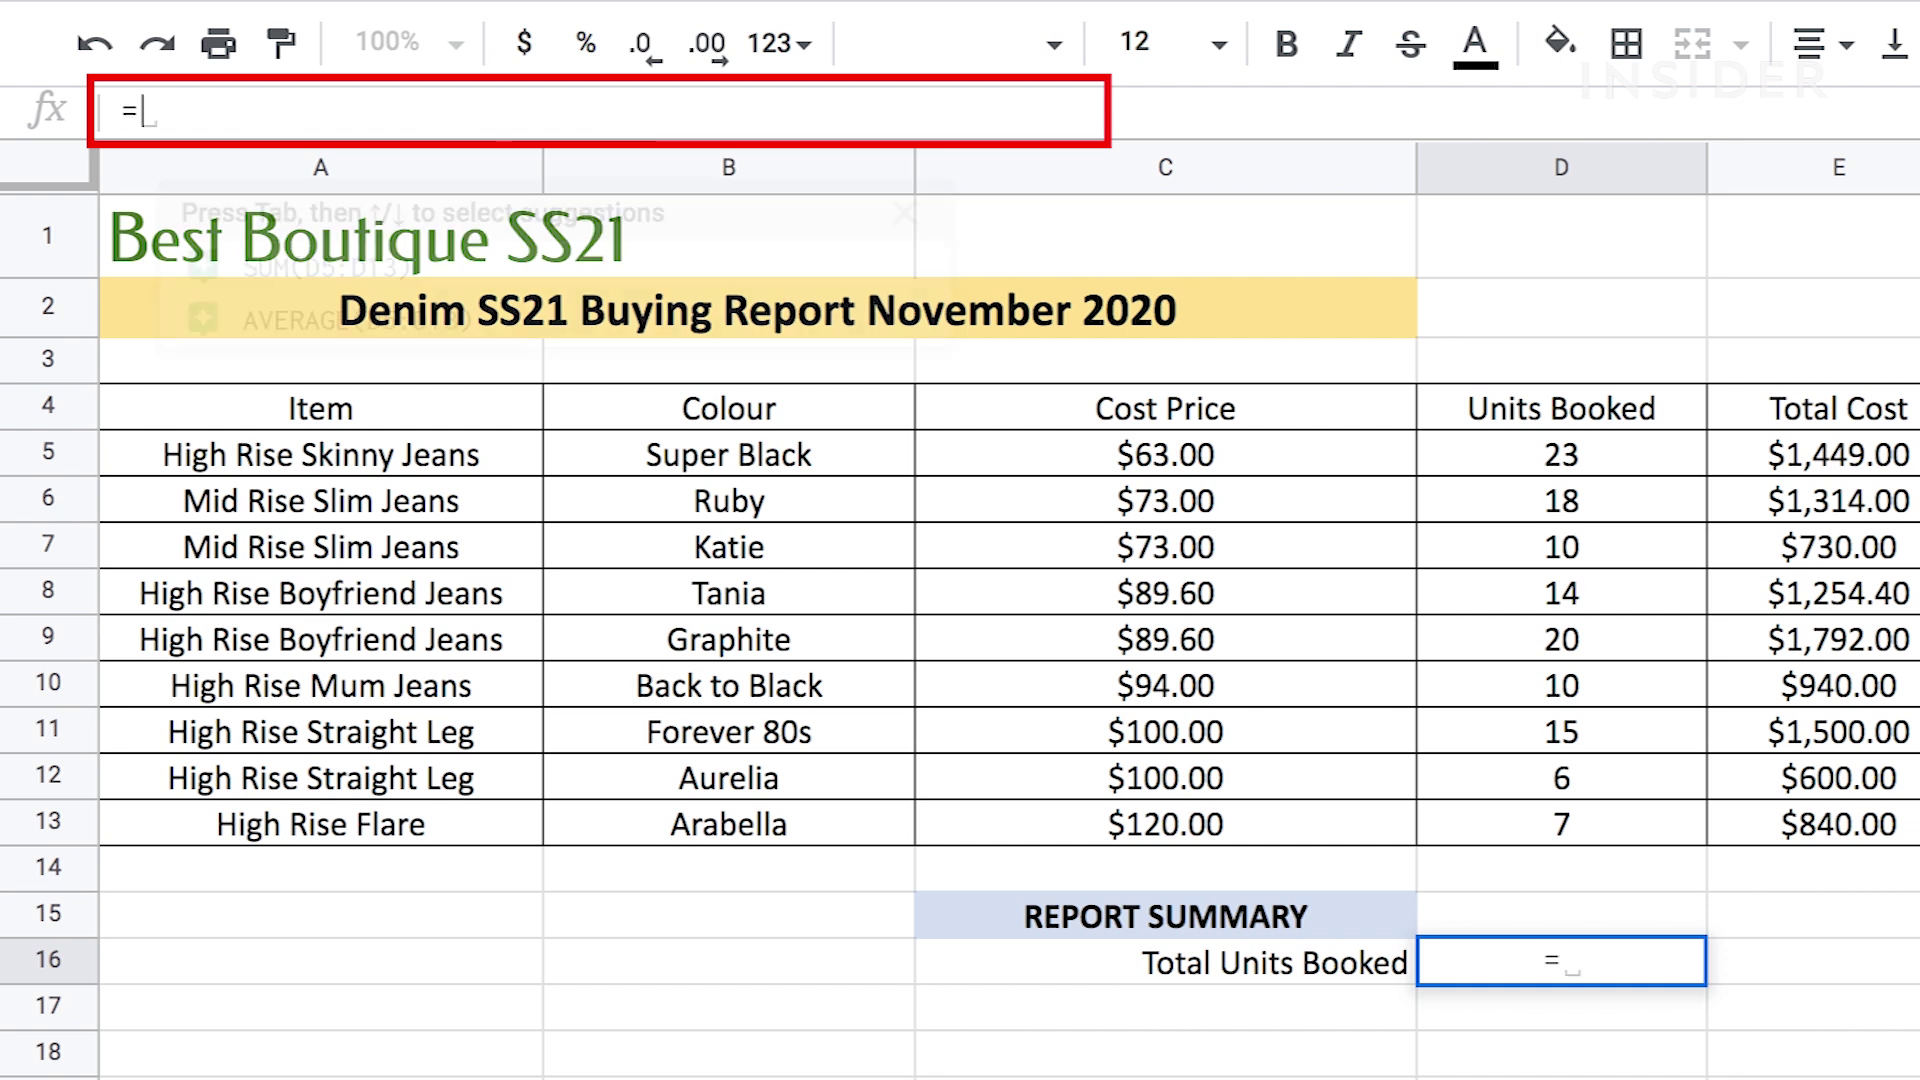Screen dimensions: 1920x1080
Task: Click the Print icon
Action: [218, 43]
